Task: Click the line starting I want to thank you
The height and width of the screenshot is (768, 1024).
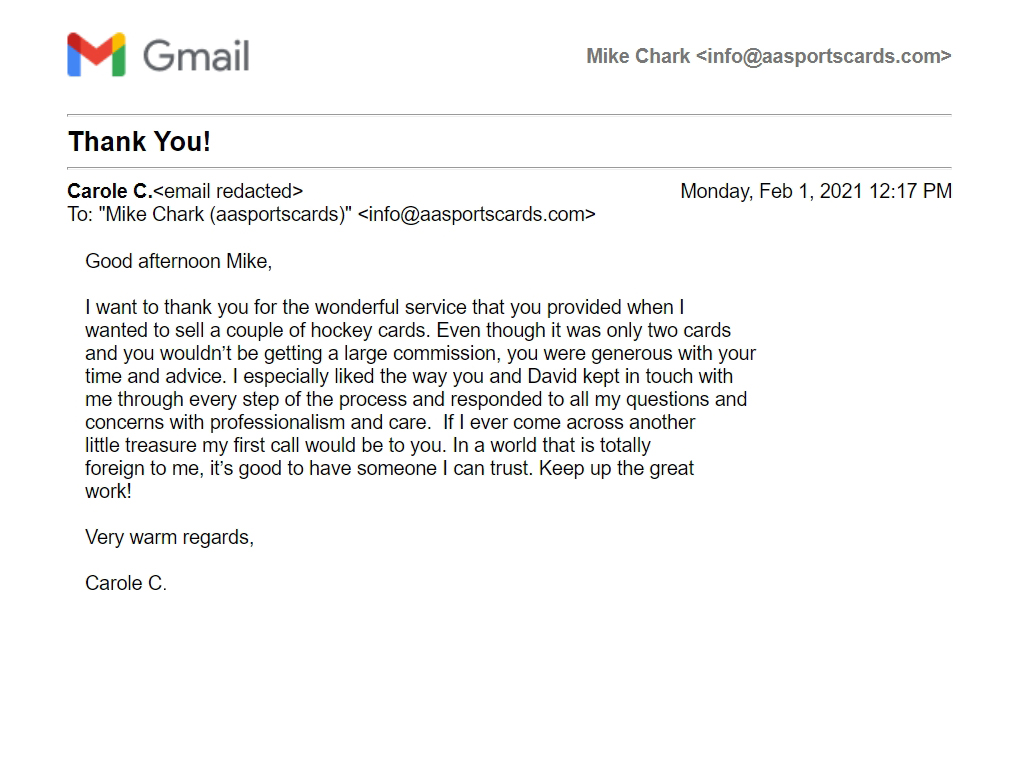Action: pyautogui.click(x=385, y=307)
